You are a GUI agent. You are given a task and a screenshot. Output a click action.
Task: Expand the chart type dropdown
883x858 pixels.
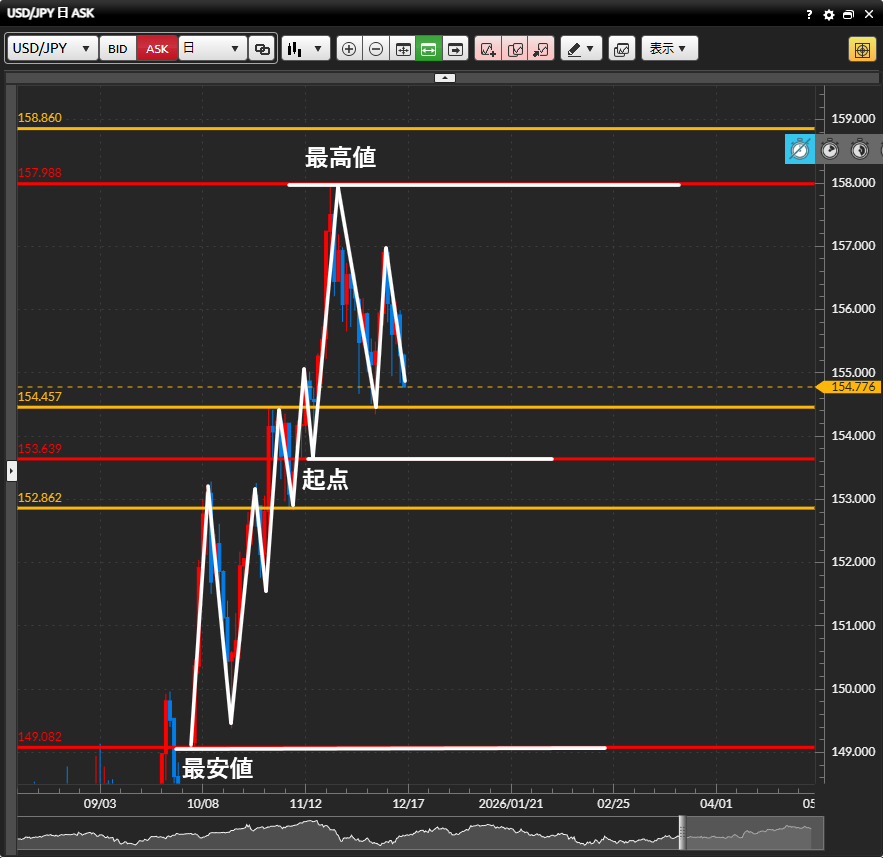coord(306,48)
